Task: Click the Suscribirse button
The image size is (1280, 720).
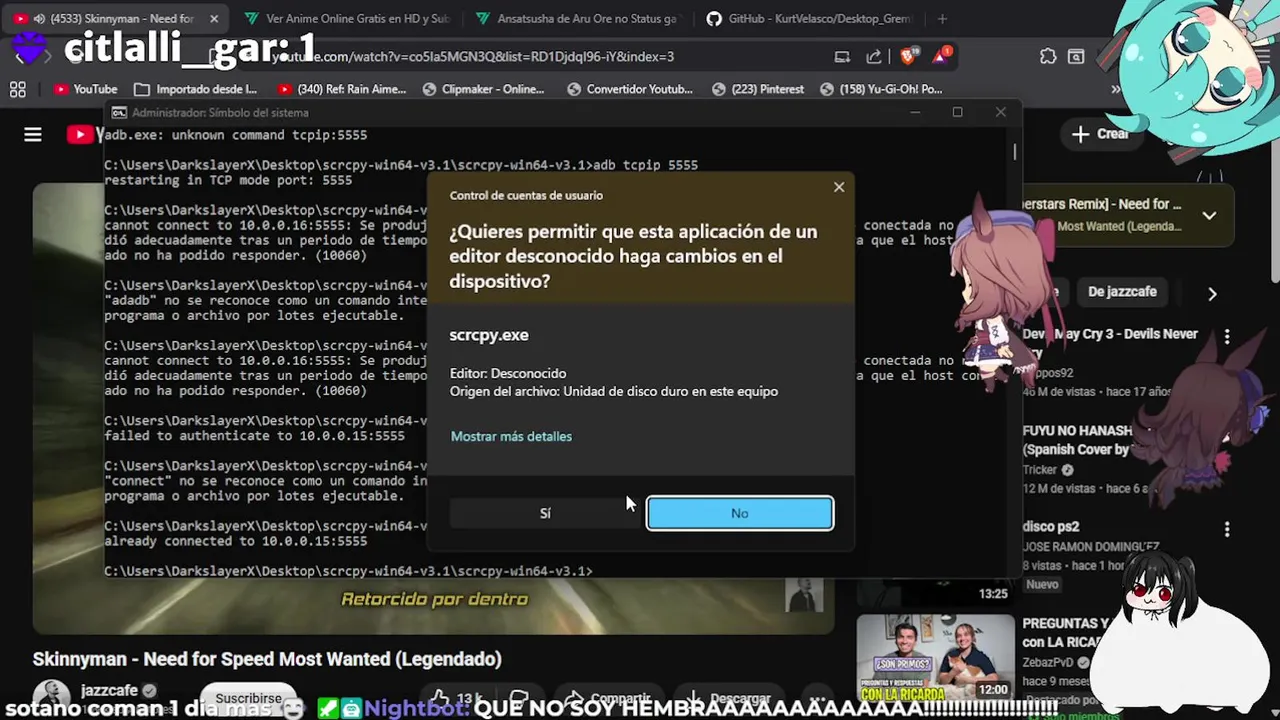Action: coord(249,698)
